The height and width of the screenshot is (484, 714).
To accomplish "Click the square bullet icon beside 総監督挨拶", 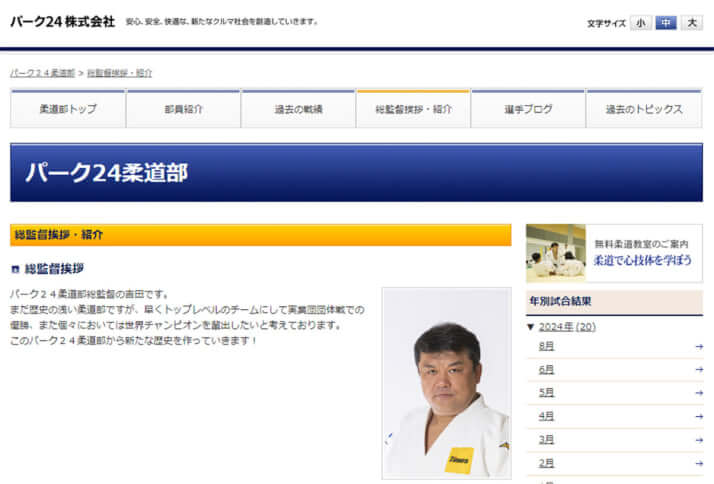I will 15,270.
